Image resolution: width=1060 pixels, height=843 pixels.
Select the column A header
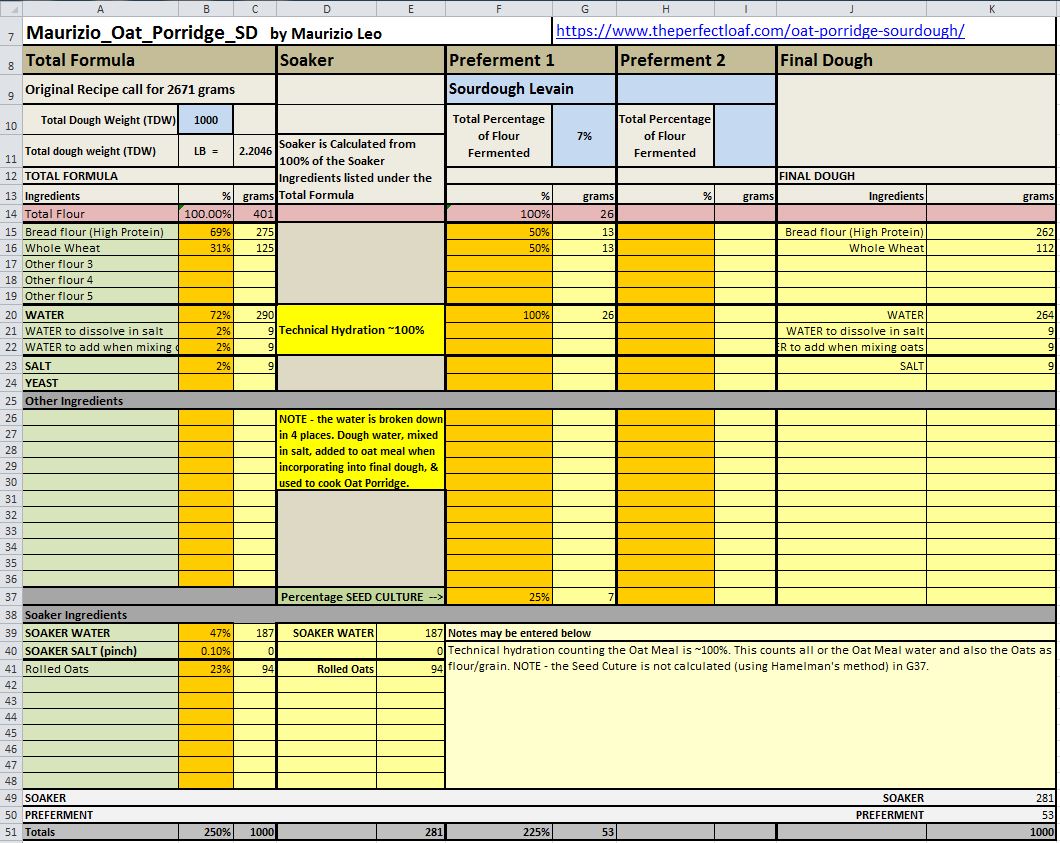pos(99,8)
